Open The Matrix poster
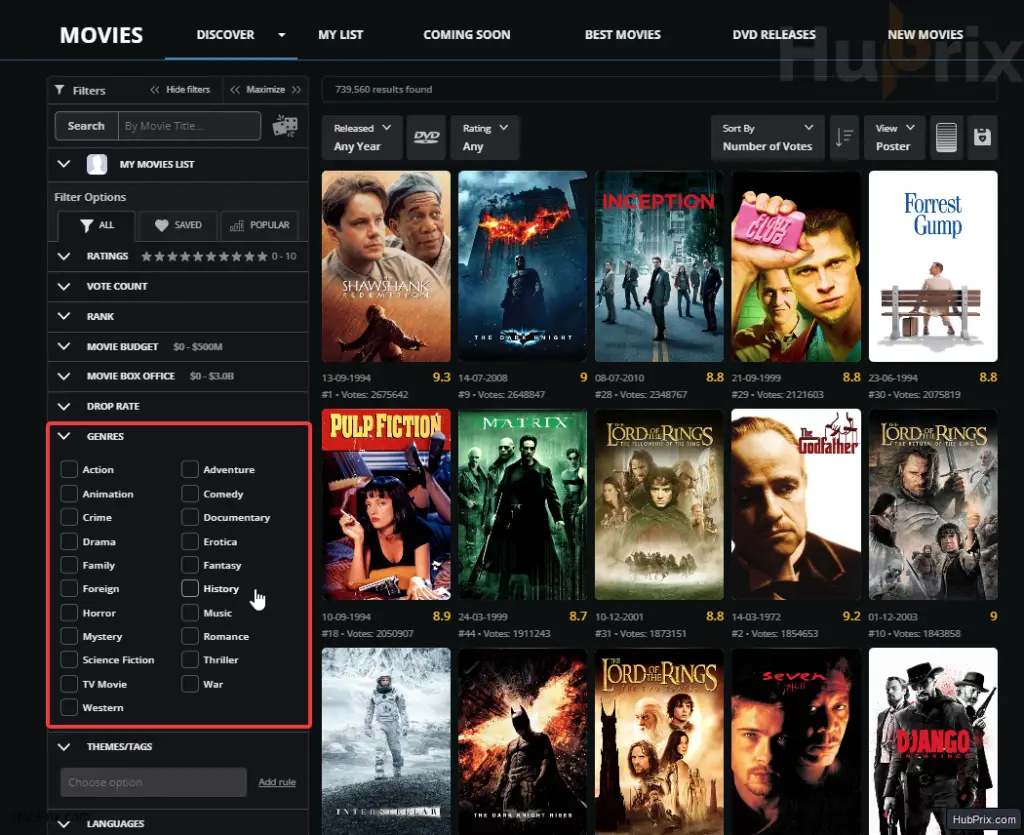Image resolution: width=1024 pixels, height=835 pixels. [x=522, y=505]
